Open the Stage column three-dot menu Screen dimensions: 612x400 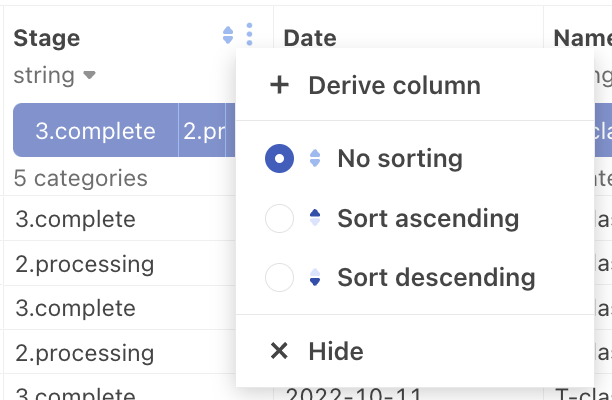point(249,36)
